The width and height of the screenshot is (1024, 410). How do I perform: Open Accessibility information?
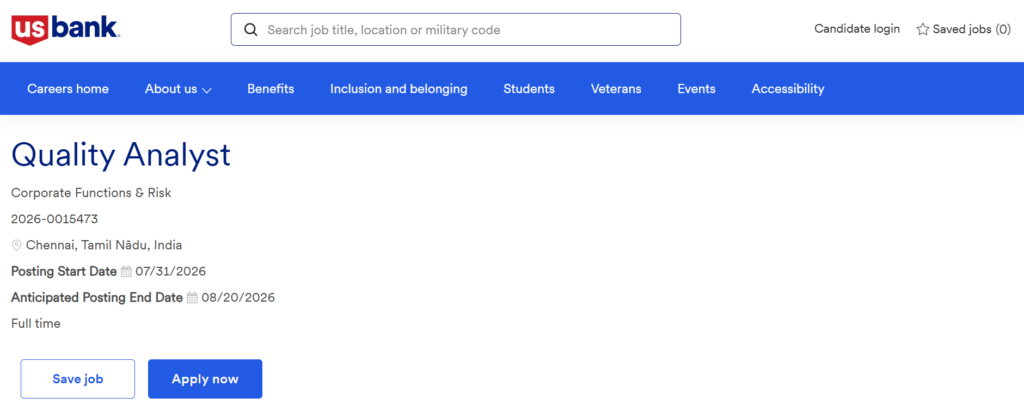(788, 89)
